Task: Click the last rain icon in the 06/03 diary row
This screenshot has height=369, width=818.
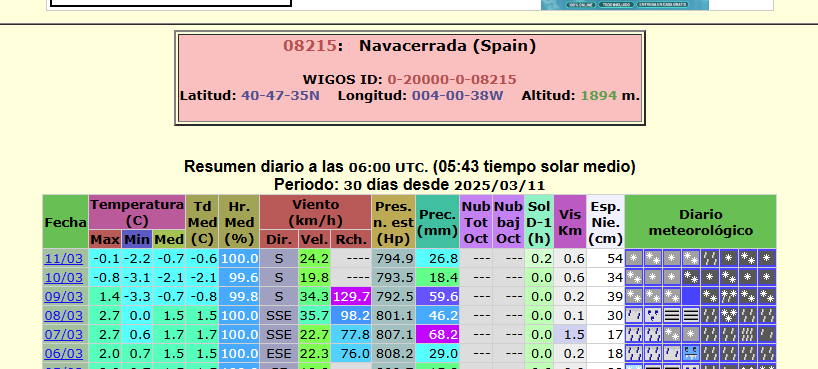Action: pyautogui.click(x=766, y=353)
